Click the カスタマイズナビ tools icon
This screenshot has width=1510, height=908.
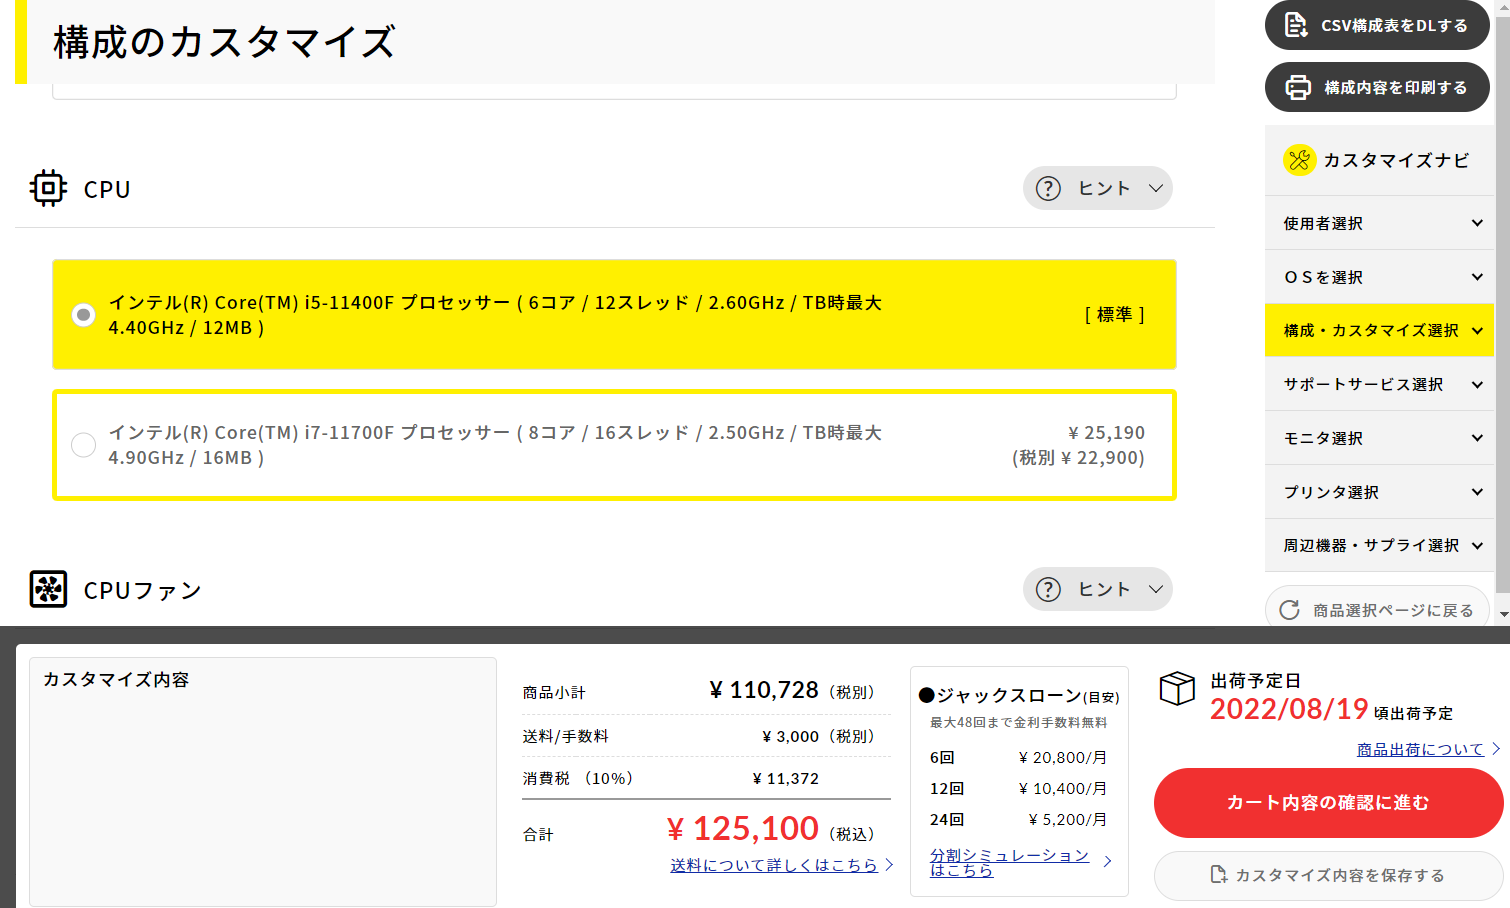pyautogui.click(x=1300, y=159)
